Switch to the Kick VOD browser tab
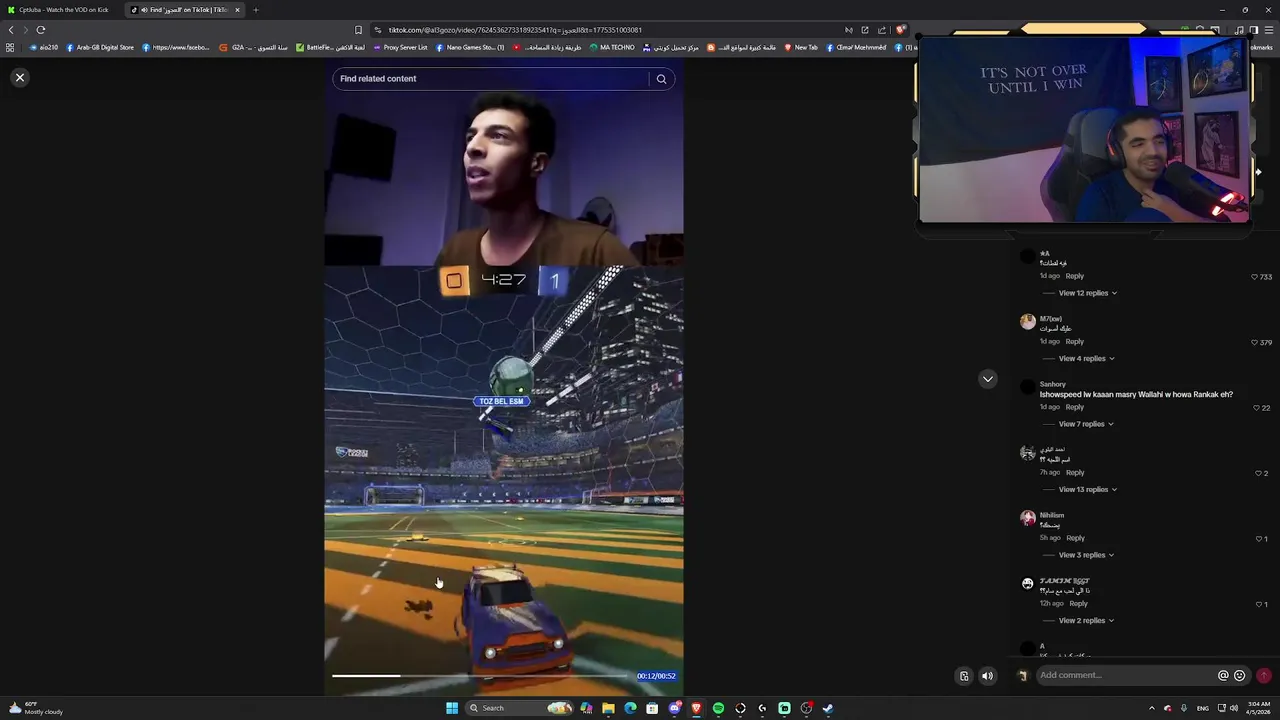This screenshot has height=720, width=1280. point(62,10)
